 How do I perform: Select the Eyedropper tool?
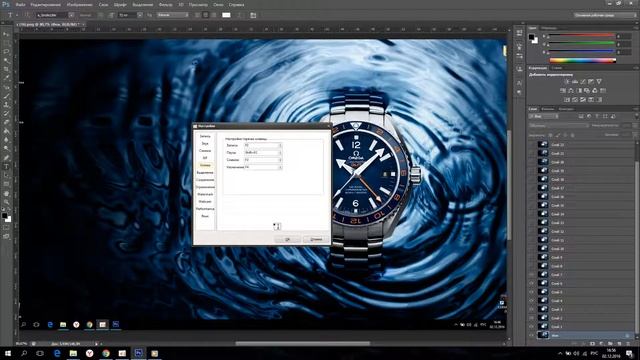click(6, 78)
